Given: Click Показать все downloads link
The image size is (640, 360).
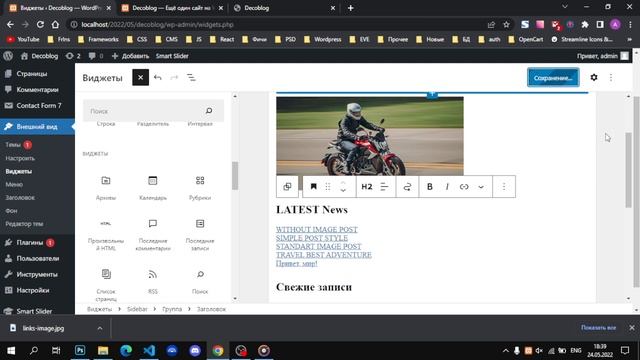Looking at the screenshot, I should [598, 327].
